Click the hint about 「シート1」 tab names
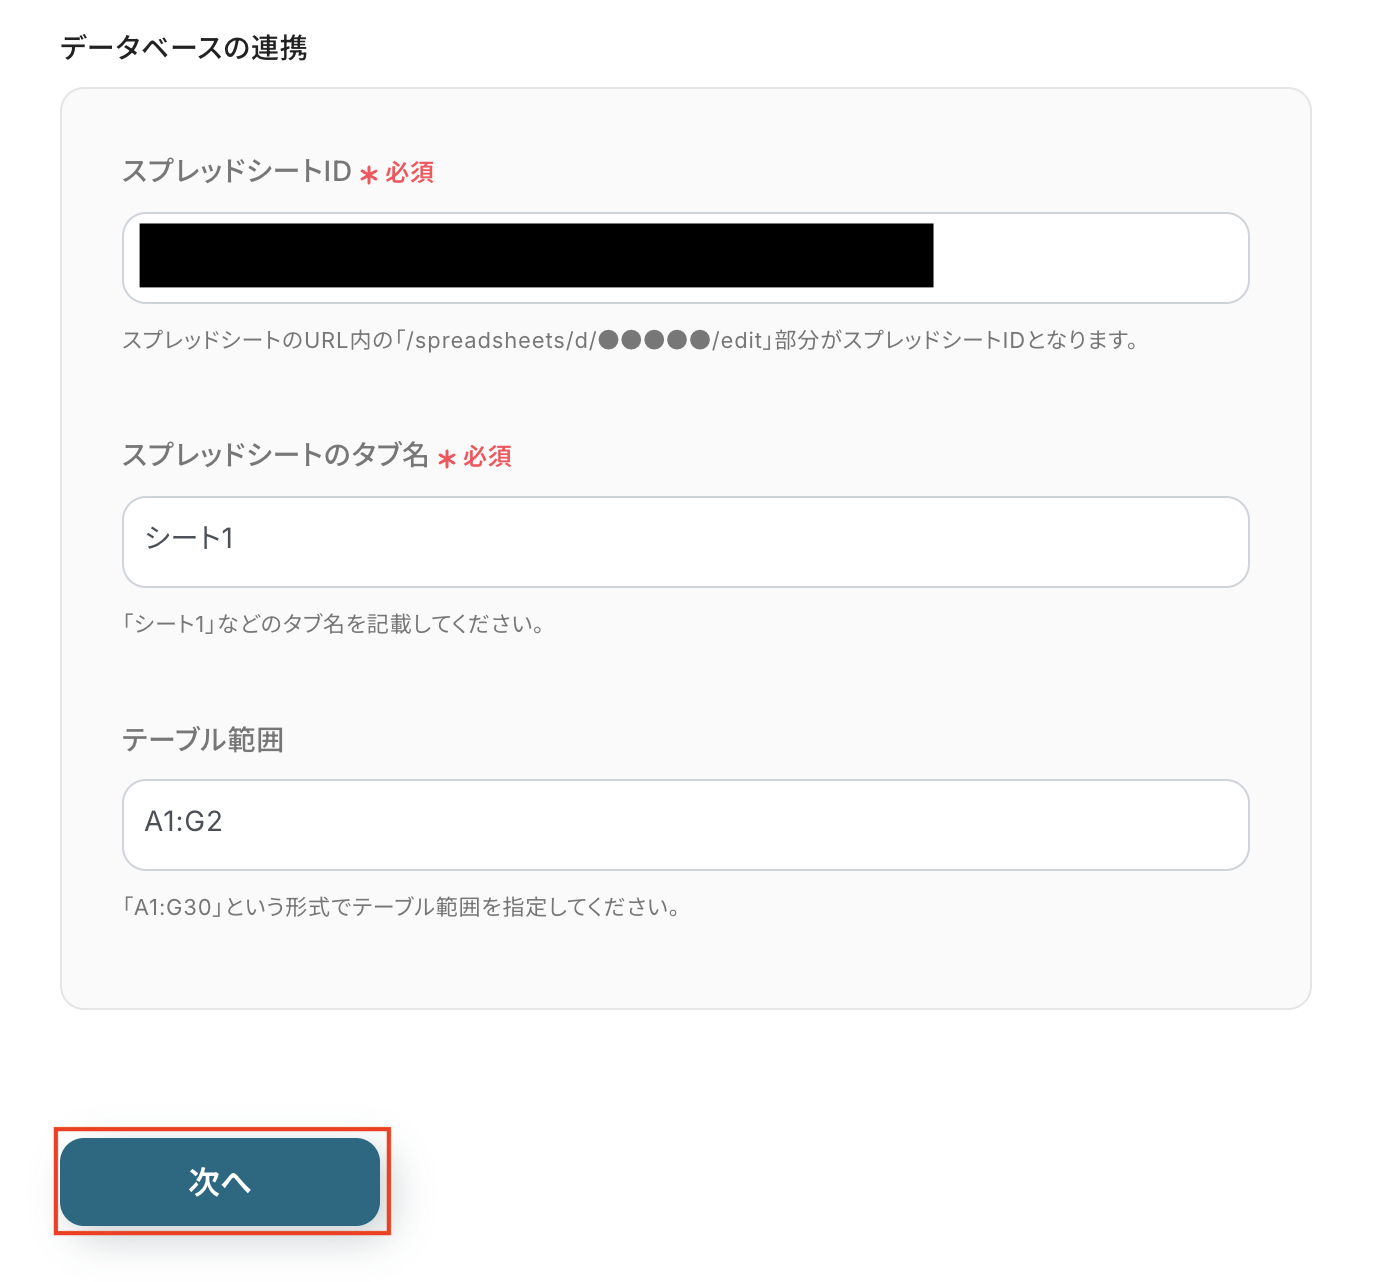Screen dimensions: 1398x1282 tap(334, 625)
